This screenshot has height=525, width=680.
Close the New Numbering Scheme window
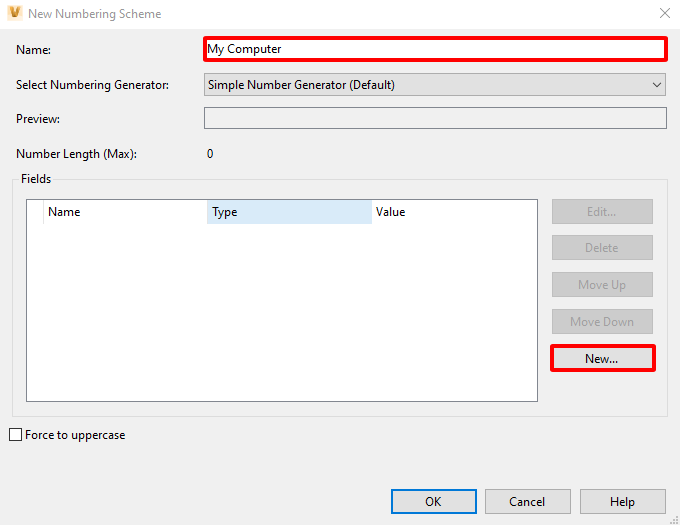pyautogui.click(x=664, y=13)
